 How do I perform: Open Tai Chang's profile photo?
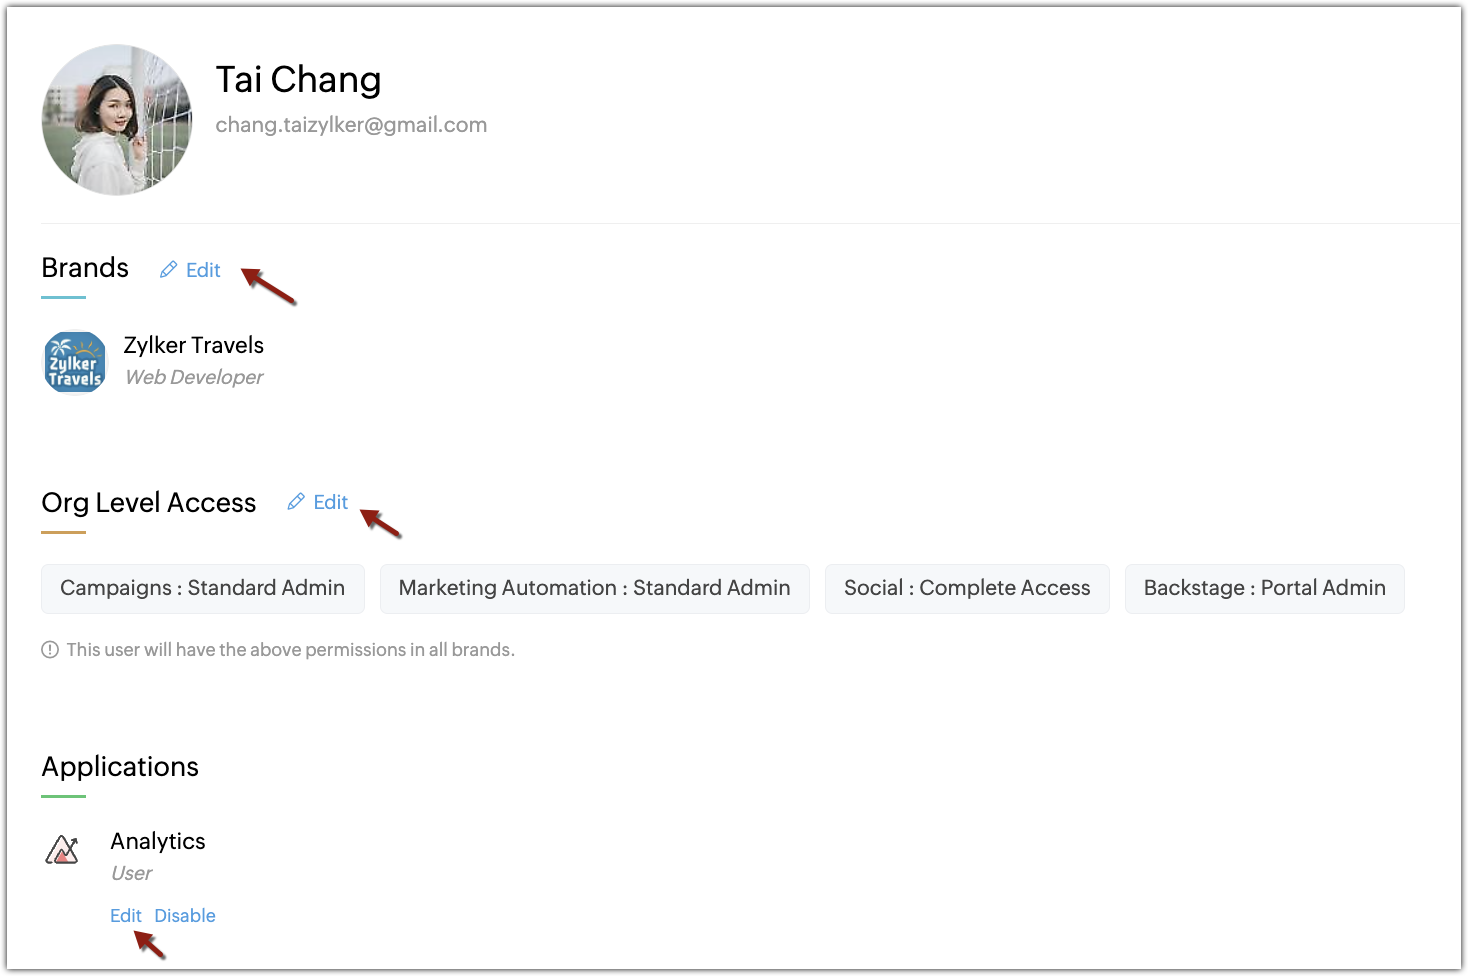click(x=117, y=120)
